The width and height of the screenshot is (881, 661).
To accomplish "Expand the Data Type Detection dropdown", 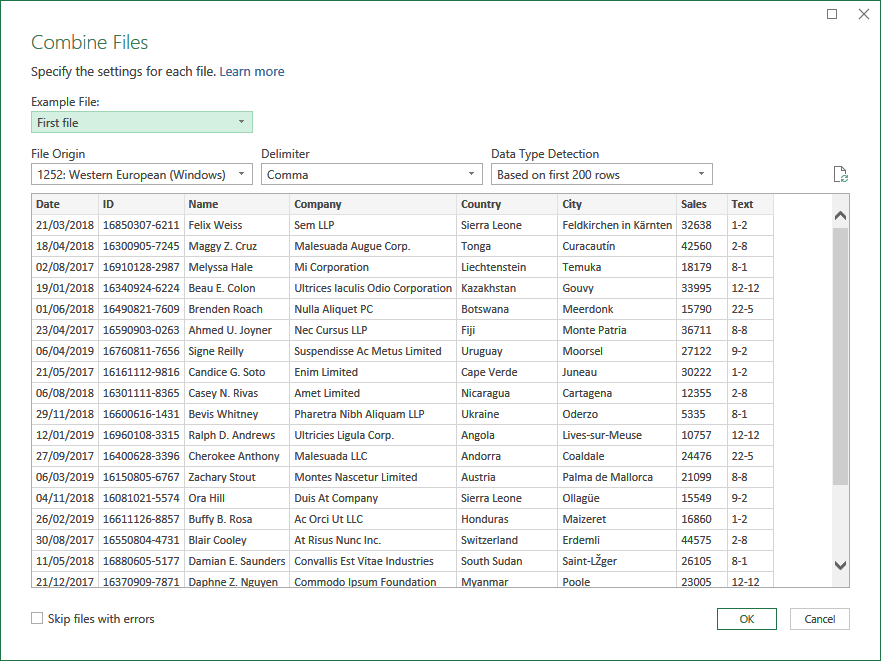I will (x=602, y=174).
